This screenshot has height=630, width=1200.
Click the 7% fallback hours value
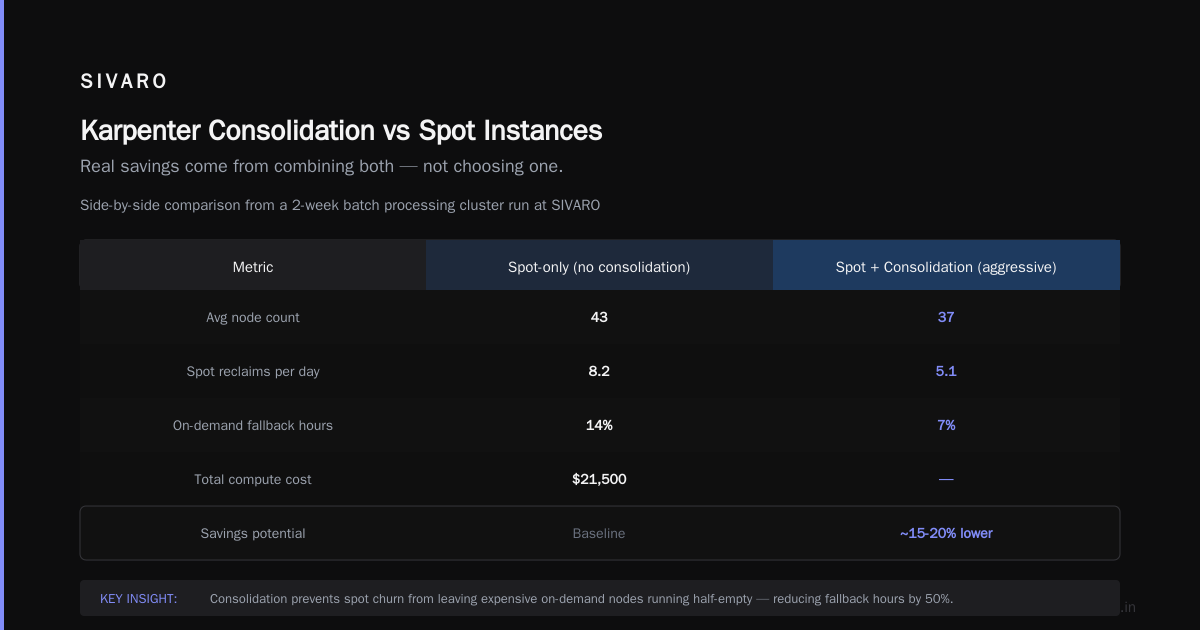pos(946,425)
